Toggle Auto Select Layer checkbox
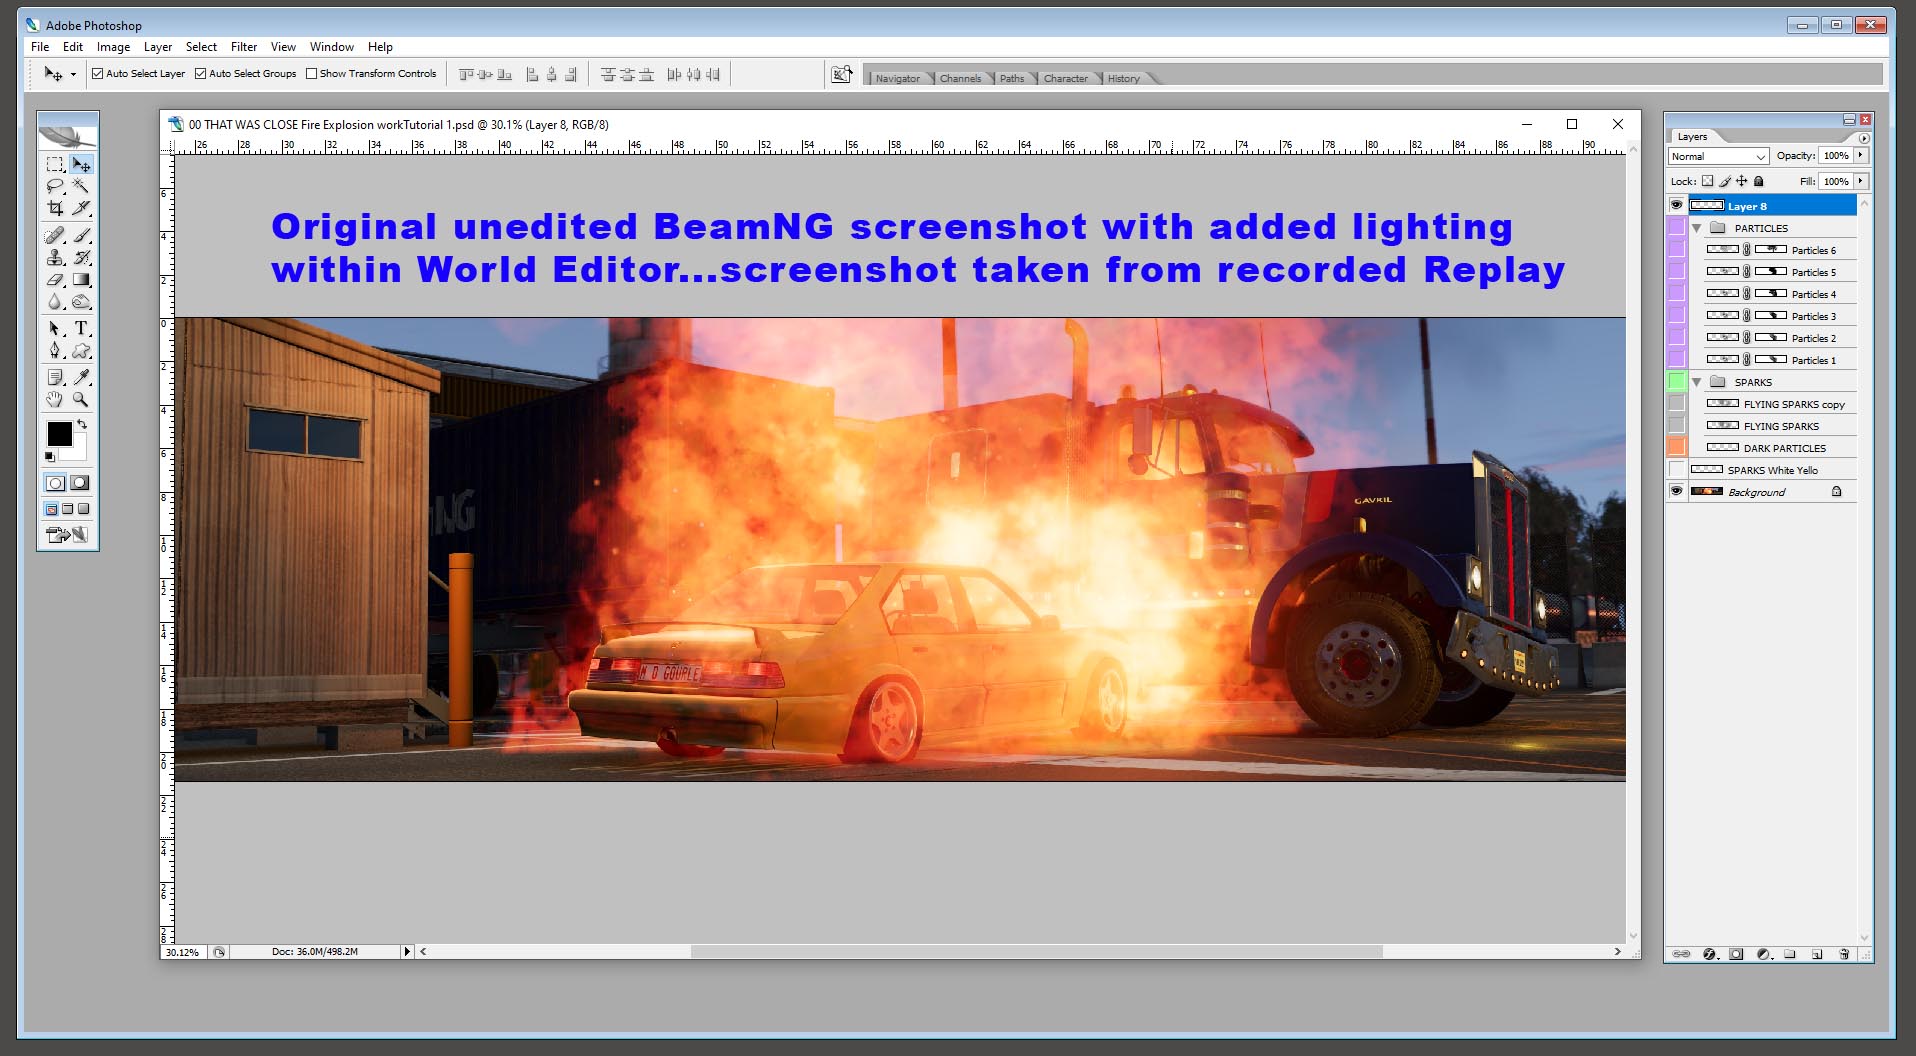The height and width of the screenshot is (1056, 1916). [x=98, y=73]
